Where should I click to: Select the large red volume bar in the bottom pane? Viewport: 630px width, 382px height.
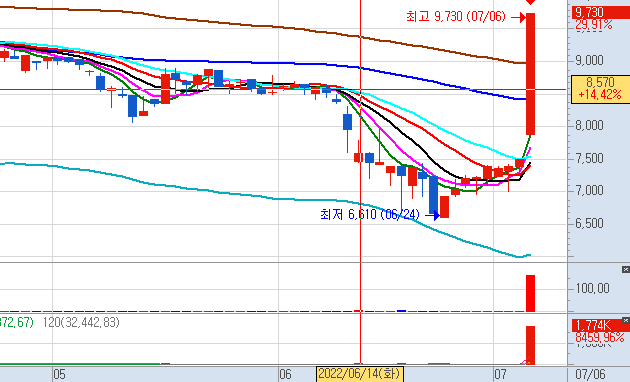[530, 345]
